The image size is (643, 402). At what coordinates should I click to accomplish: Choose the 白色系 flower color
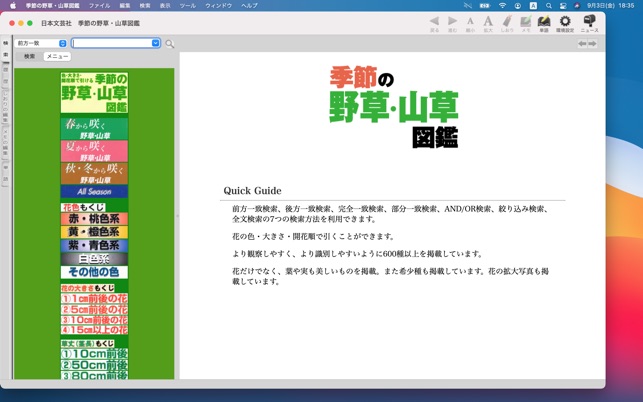tap(94, 259)
